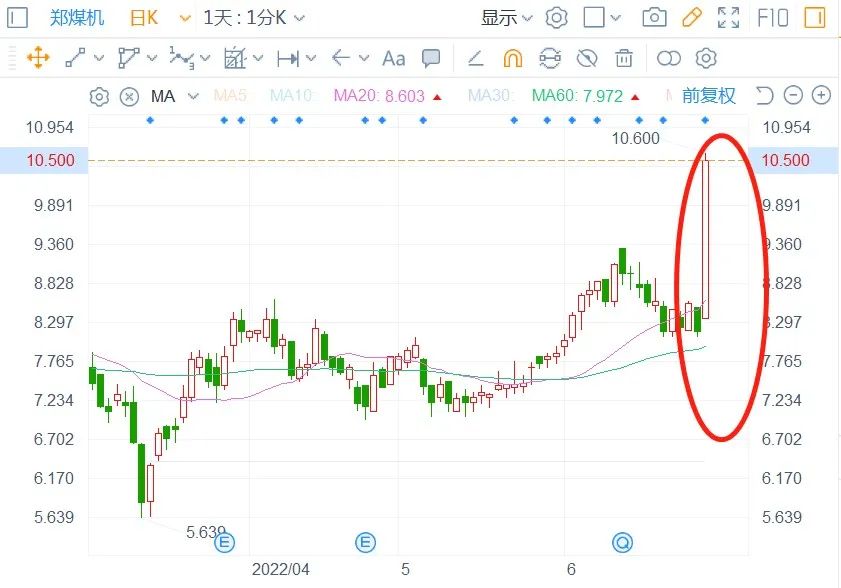This screenshot has width=841, height=588.
Task: Click the zoom in plus button
Action: click(821, 96)
